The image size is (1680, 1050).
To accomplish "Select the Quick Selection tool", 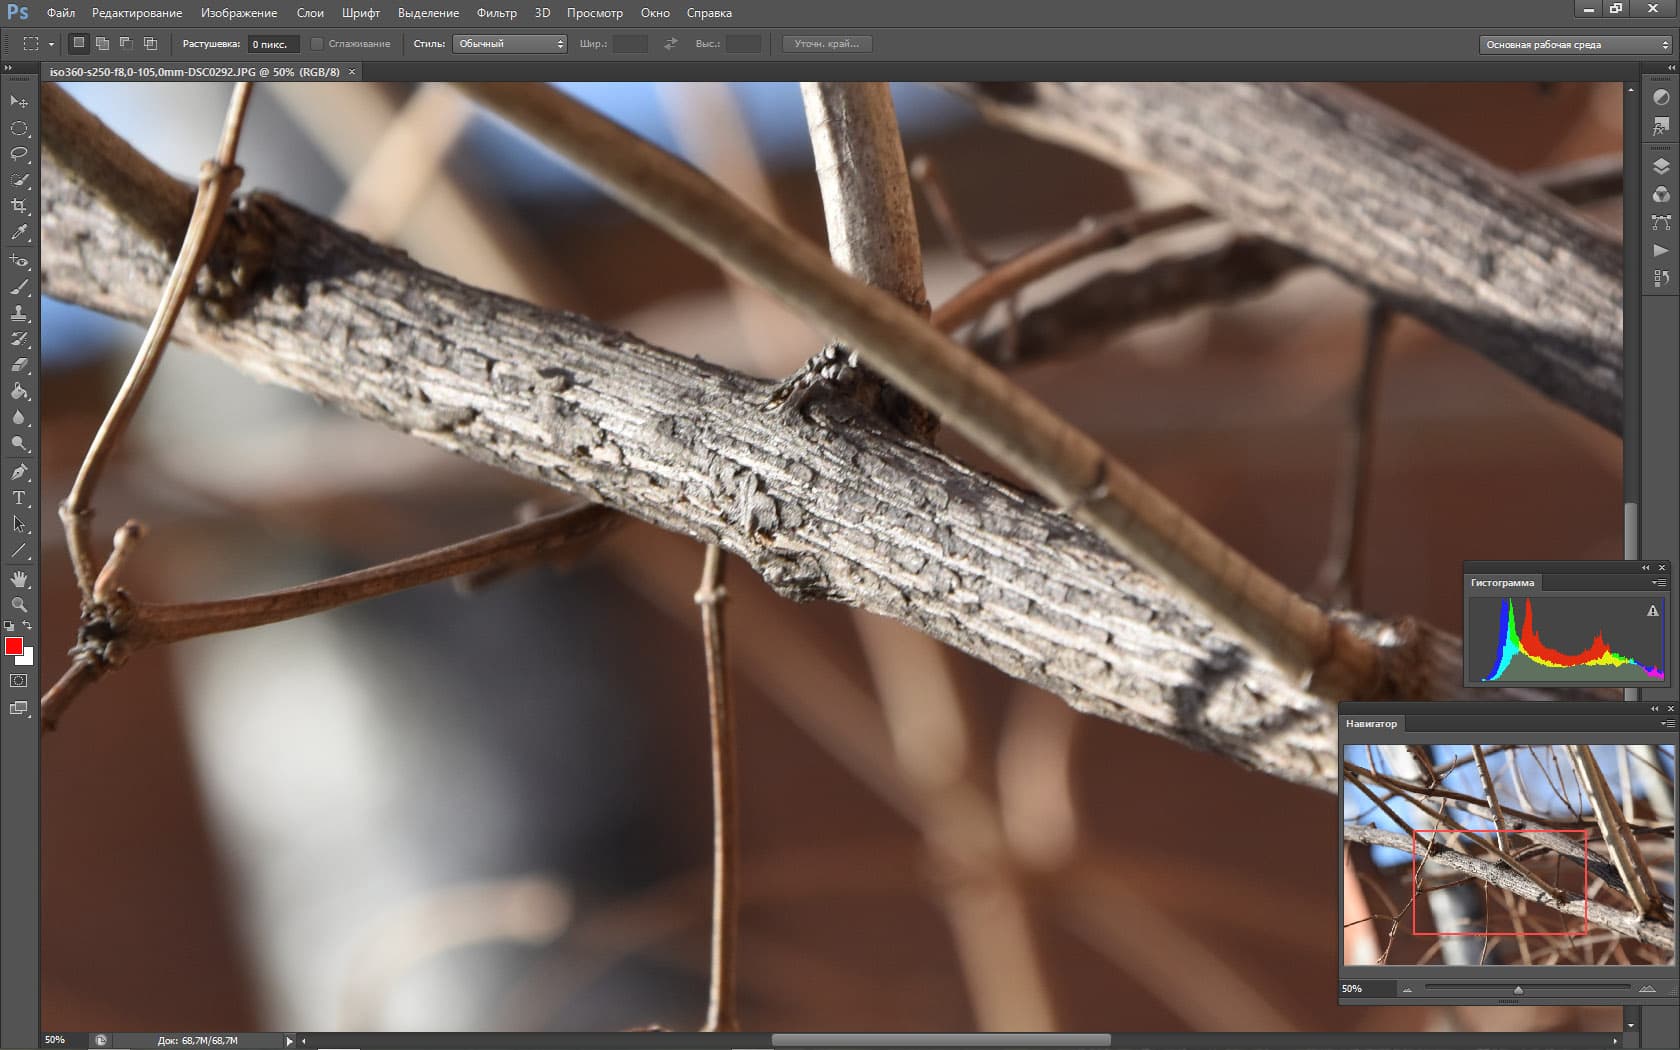I will coord(19,180).
